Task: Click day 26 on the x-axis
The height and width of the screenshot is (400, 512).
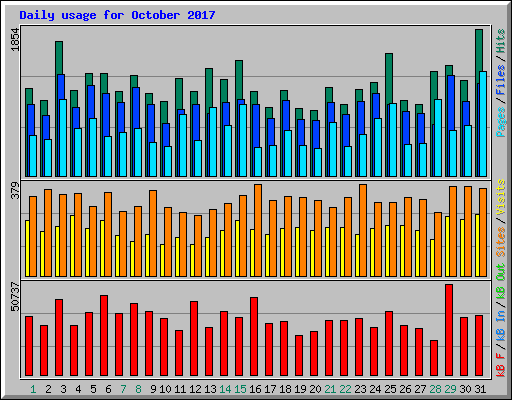Action: pyautogui.click(x=405, y=389)
